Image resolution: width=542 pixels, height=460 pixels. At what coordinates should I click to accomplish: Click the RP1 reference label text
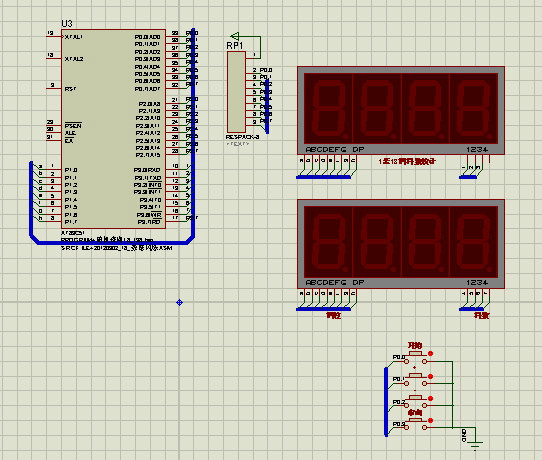(x=235, y=46)
